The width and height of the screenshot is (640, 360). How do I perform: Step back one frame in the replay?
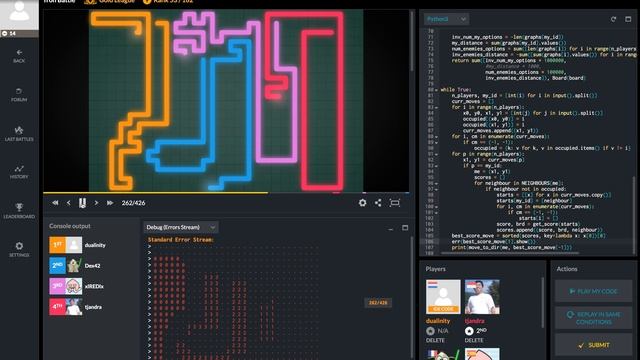click(x=69, y=203)
